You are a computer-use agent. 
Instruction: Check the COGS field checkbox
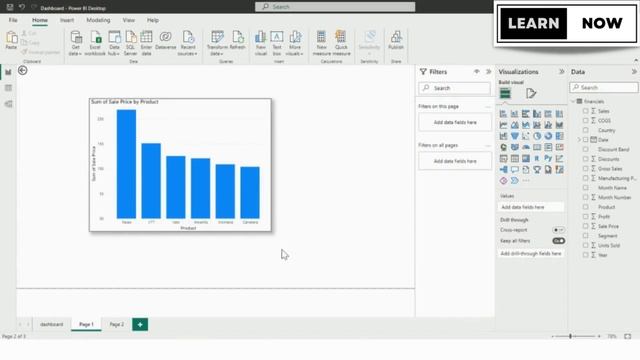tap(586, 120)
